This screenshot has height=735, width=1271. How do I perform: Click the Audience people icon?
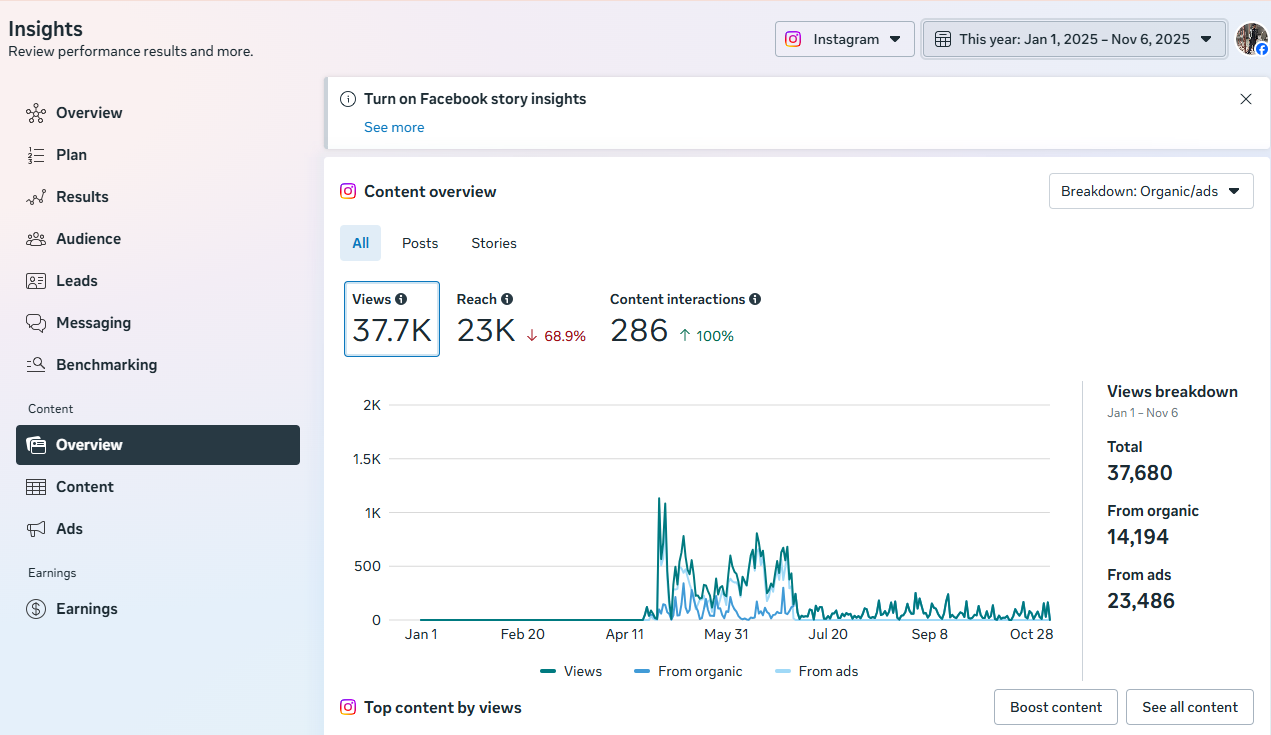[x=36, y=239]
